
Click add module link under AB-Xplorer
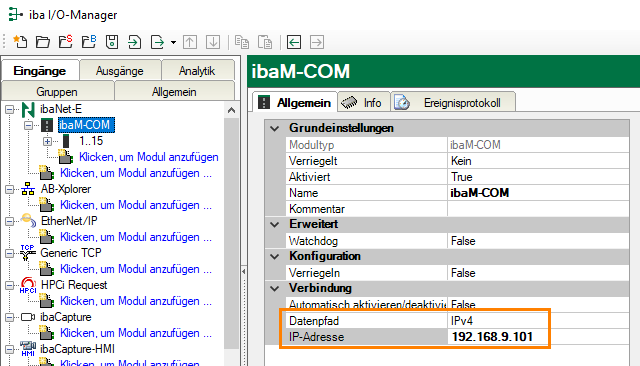[x=136, y=205]
